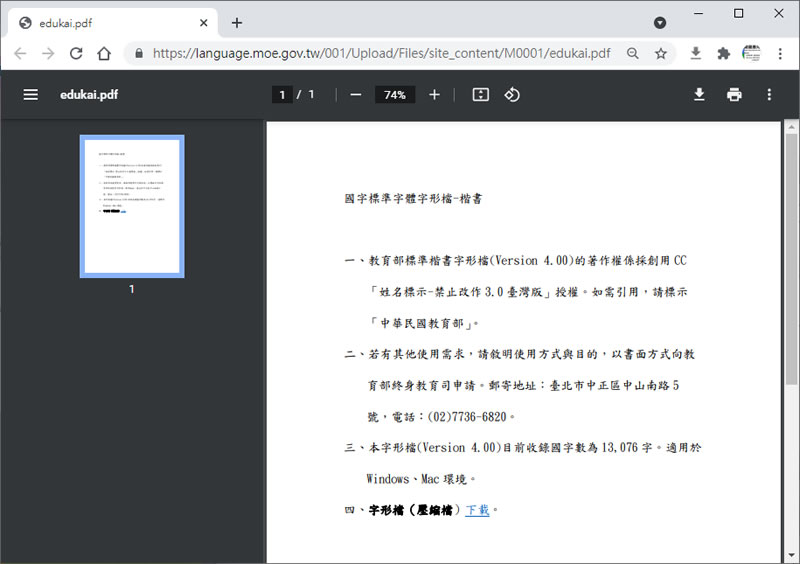Open the browser home page
800x564 pixels.
click(x=104, y=54)
